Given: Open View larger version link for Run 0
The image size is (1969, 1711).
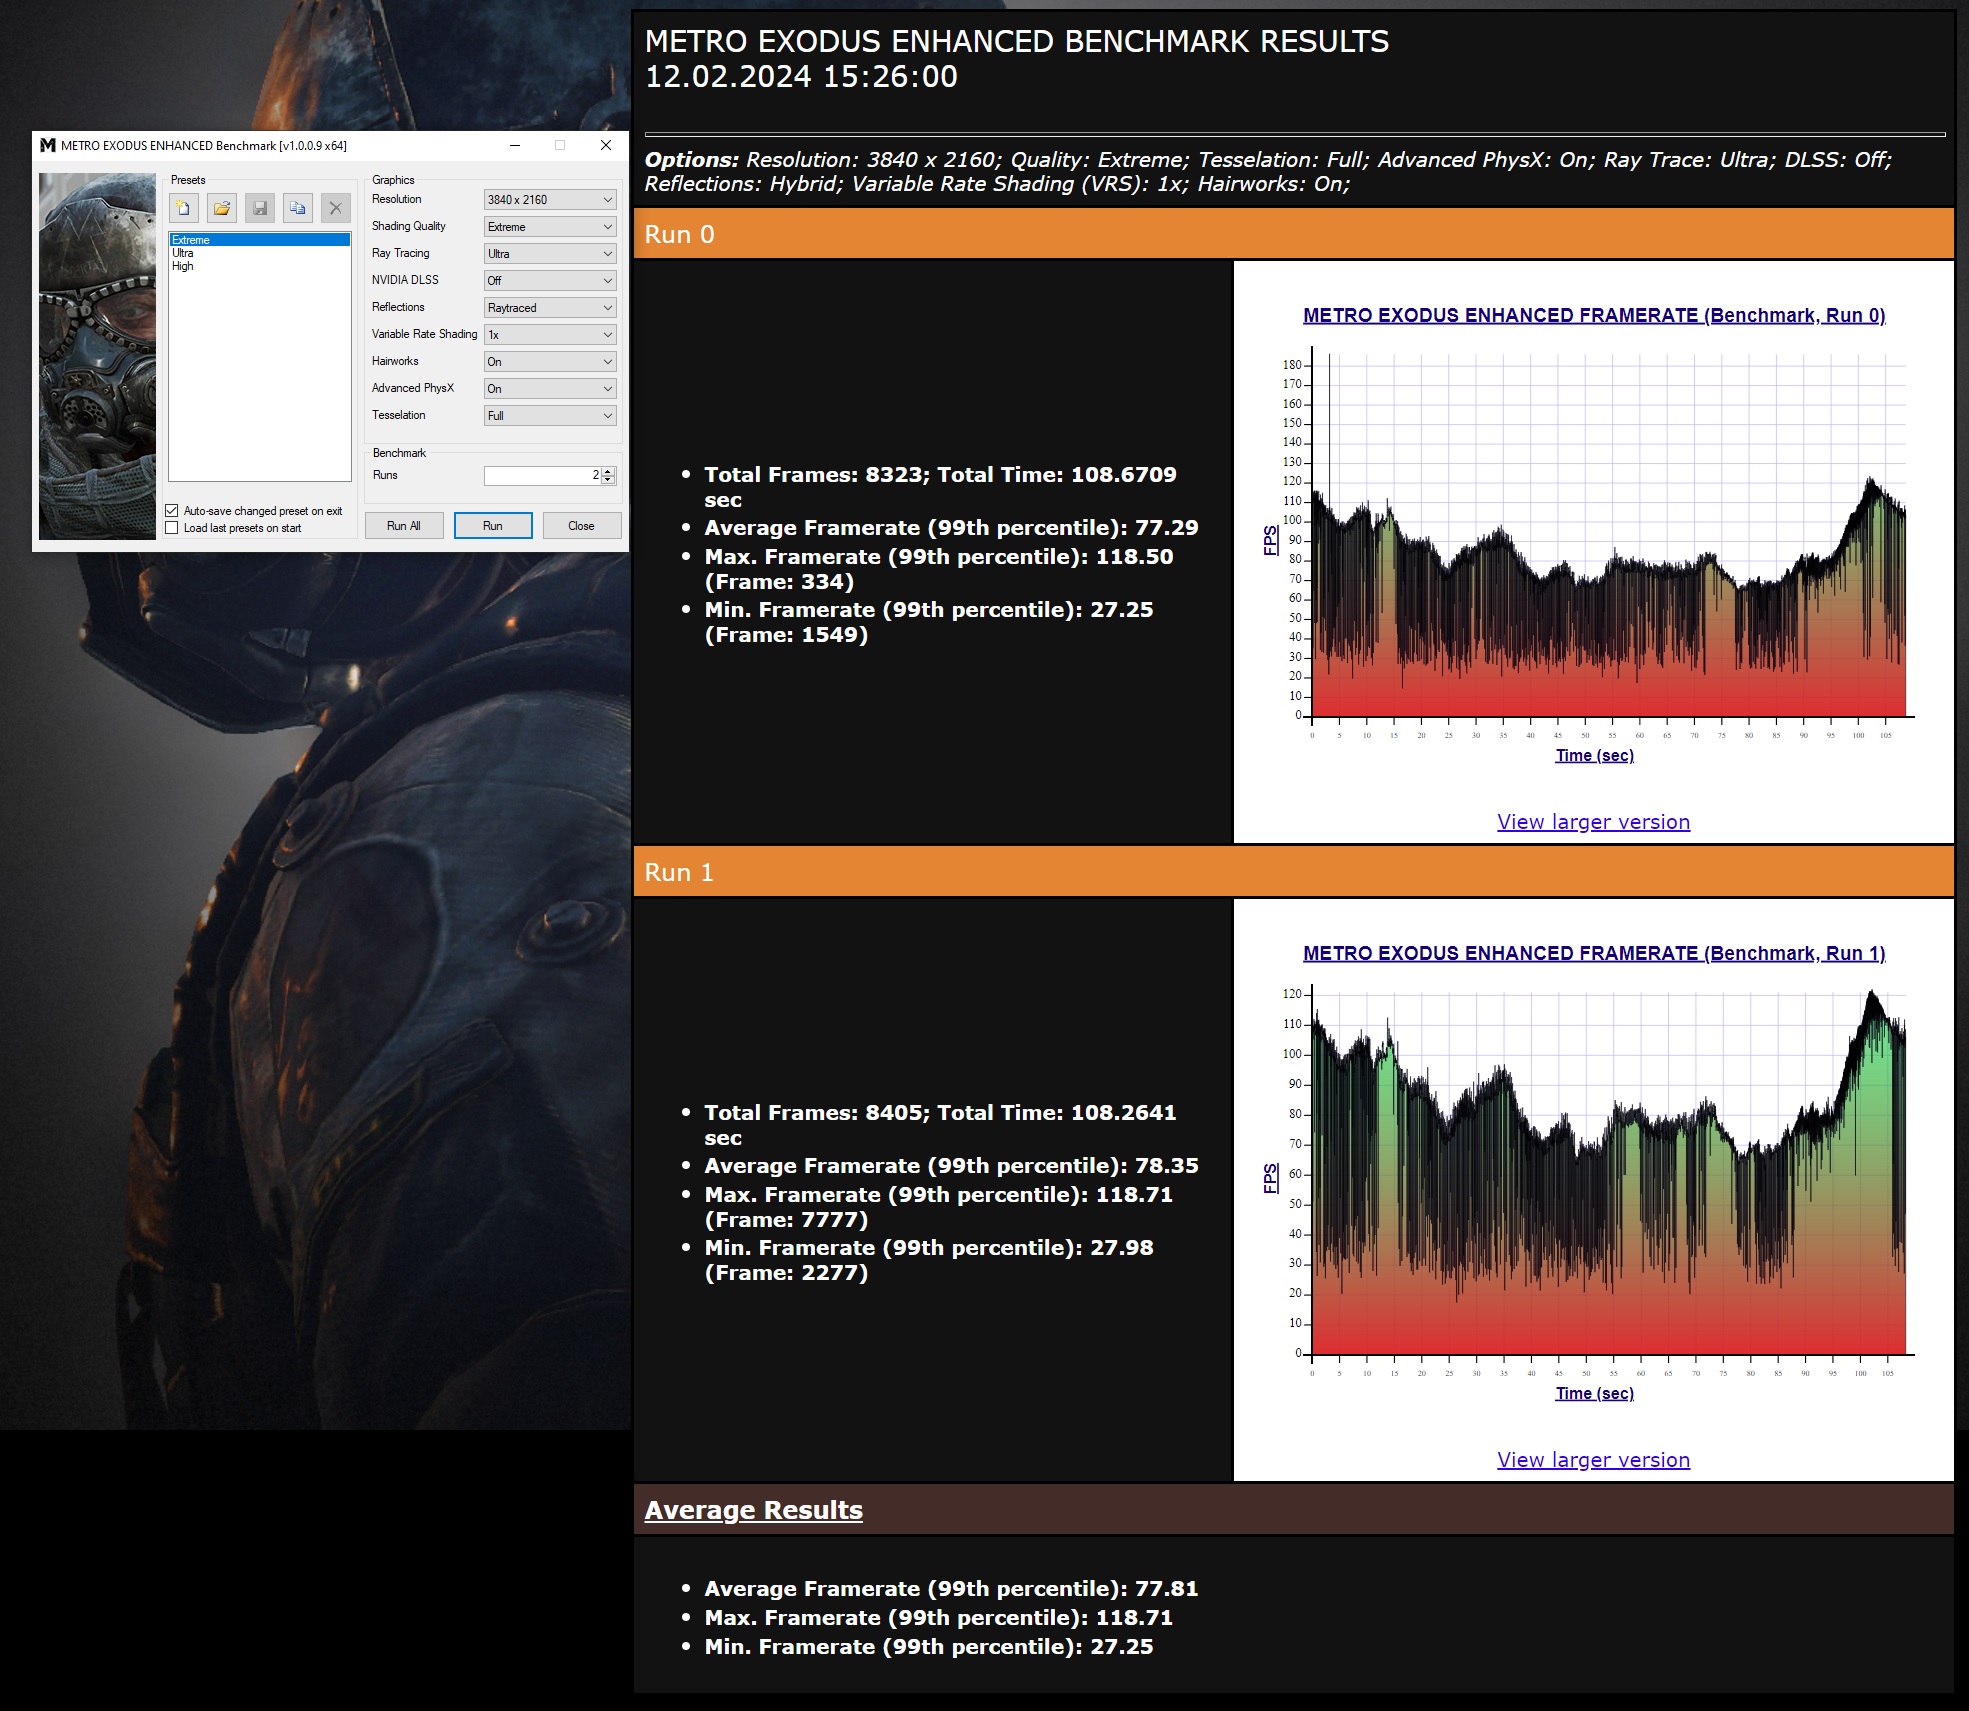Looking at the screenshot, I should (1593, 822).
